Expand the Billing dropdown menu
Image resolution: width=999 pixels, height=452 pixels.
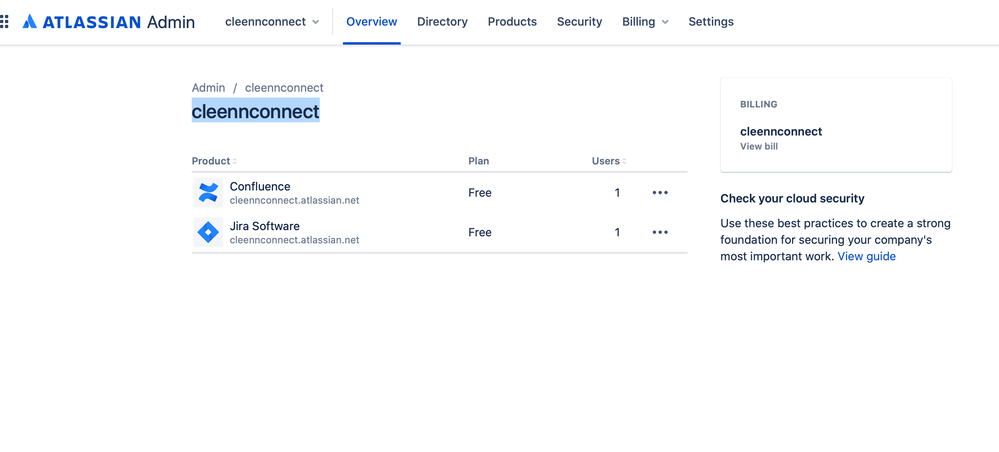pyautogui.click(x=645, y=21)
